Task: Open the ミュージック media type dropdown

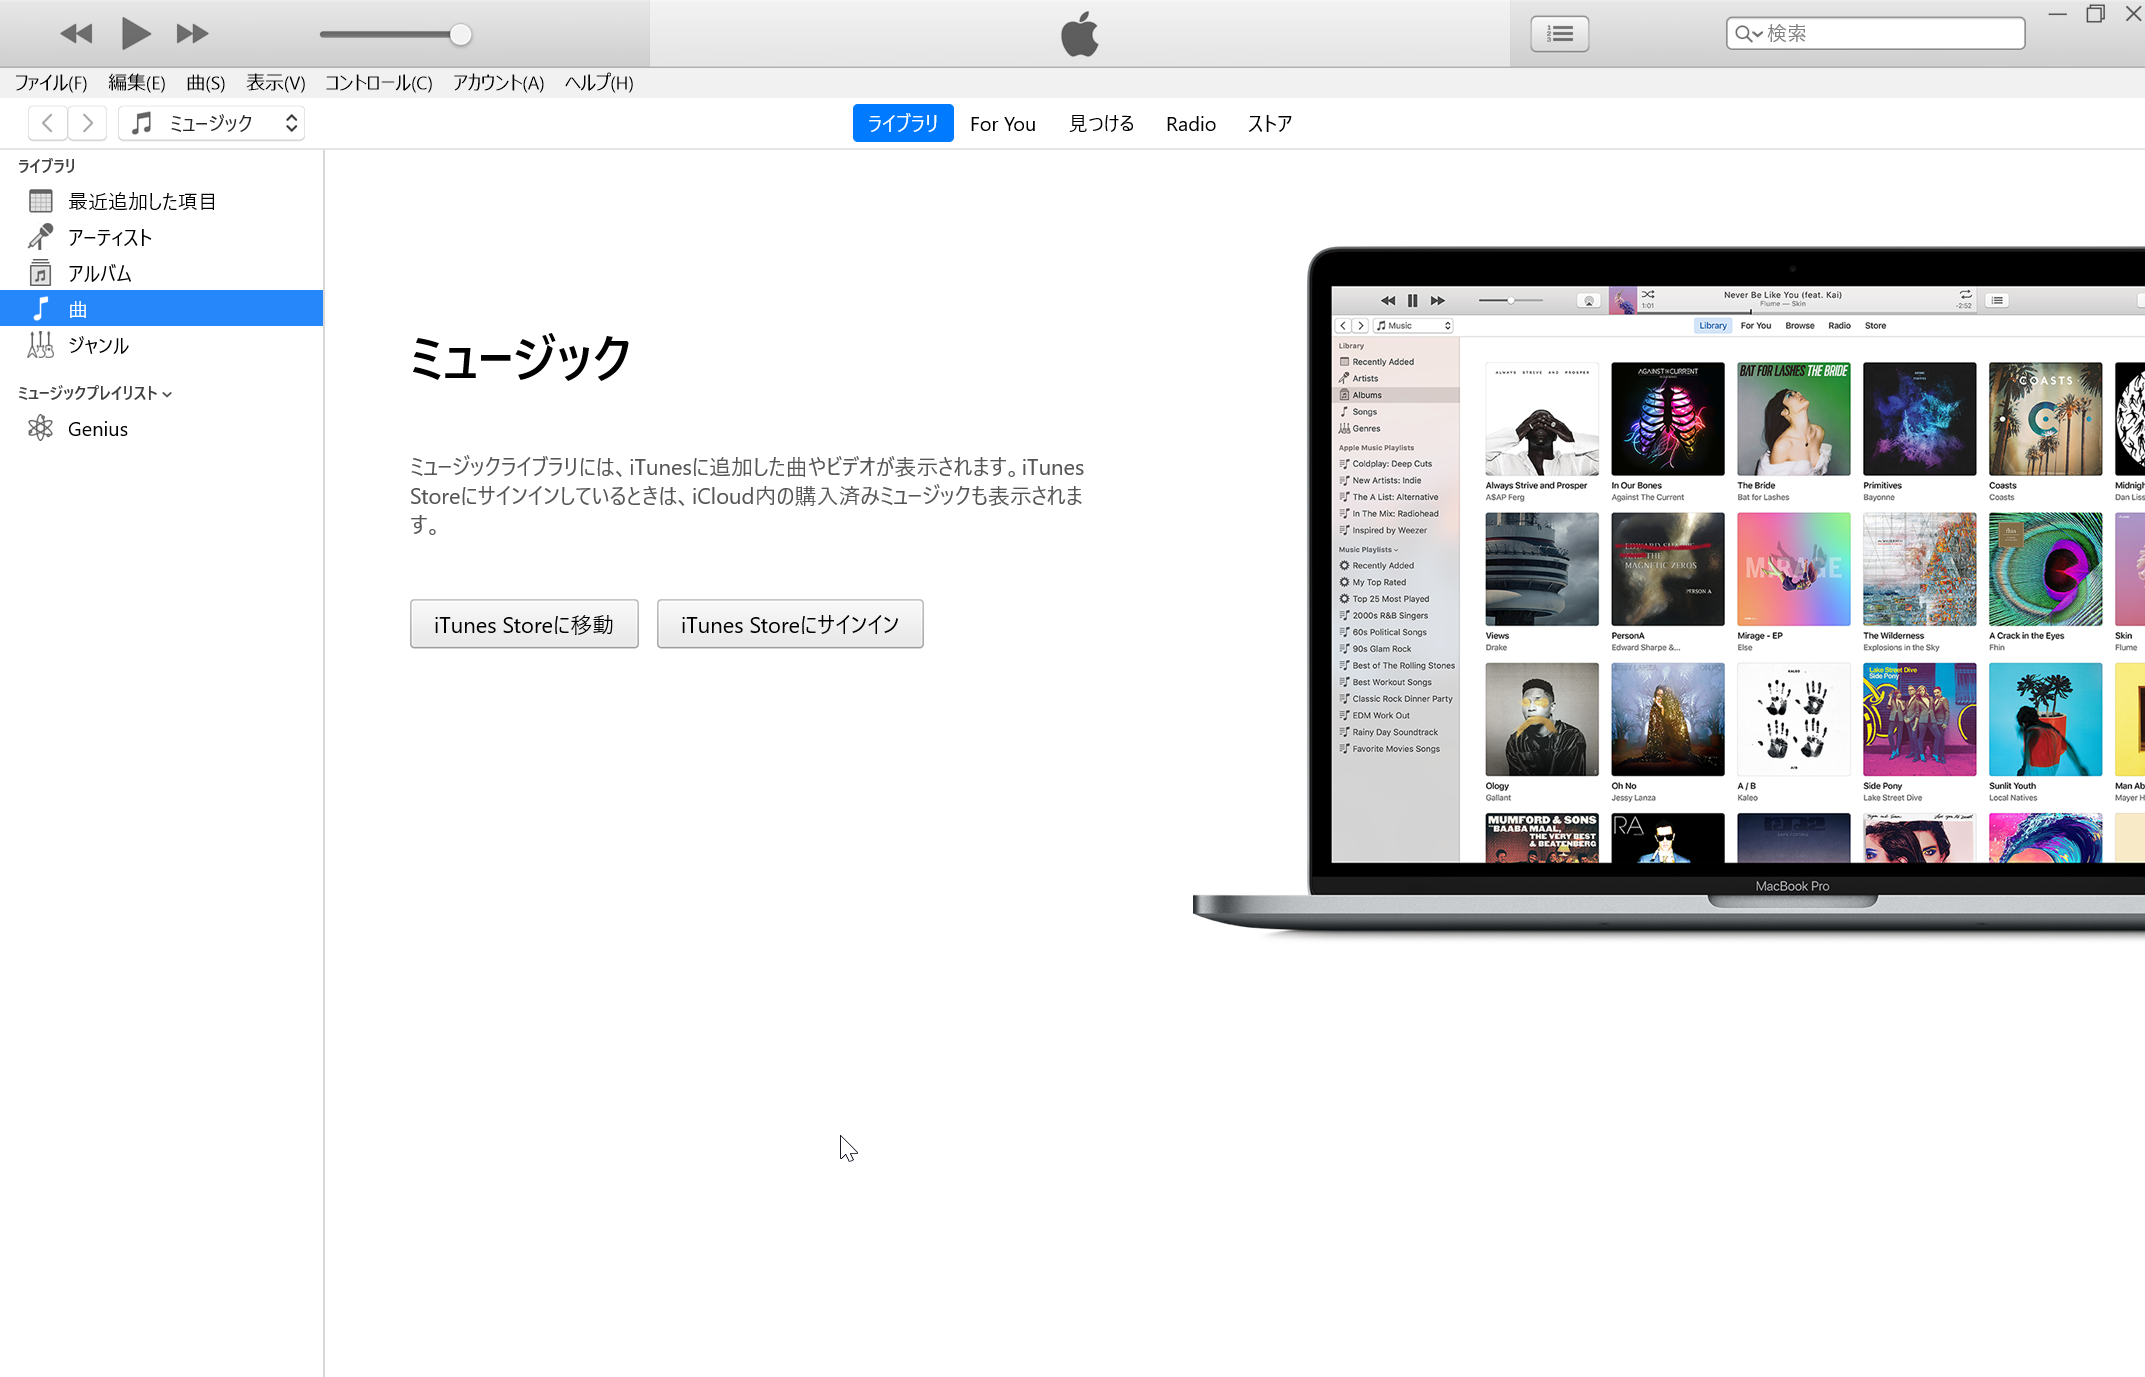Action: 211,123
